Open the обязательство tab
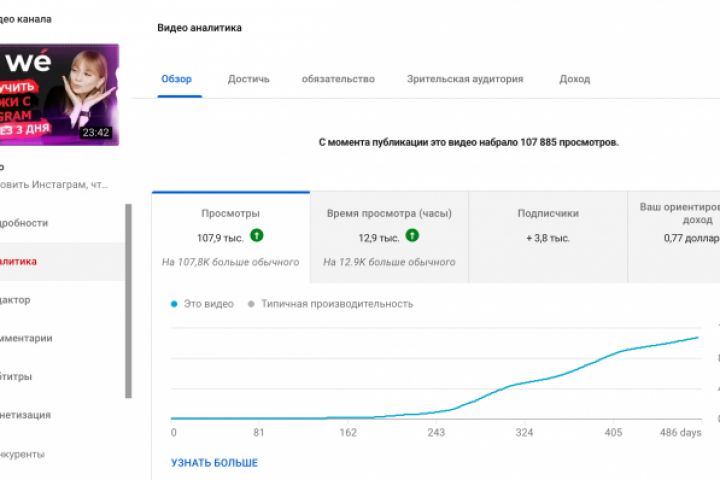The image size is (720, 480). click(x=338, y=79)
